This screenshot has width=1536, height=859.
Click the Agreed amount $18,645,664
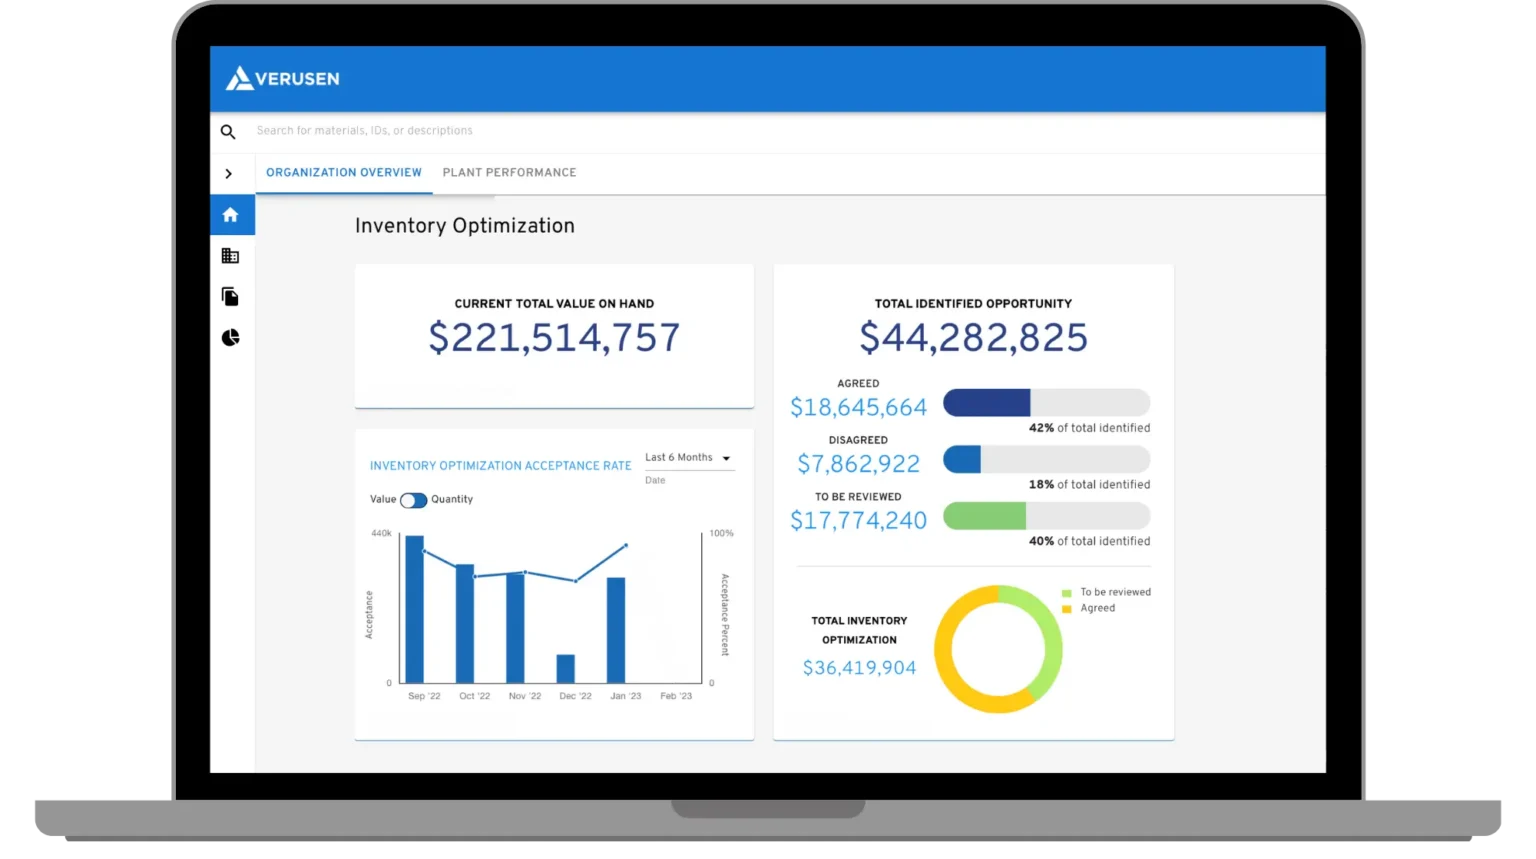tap(858, 407)
